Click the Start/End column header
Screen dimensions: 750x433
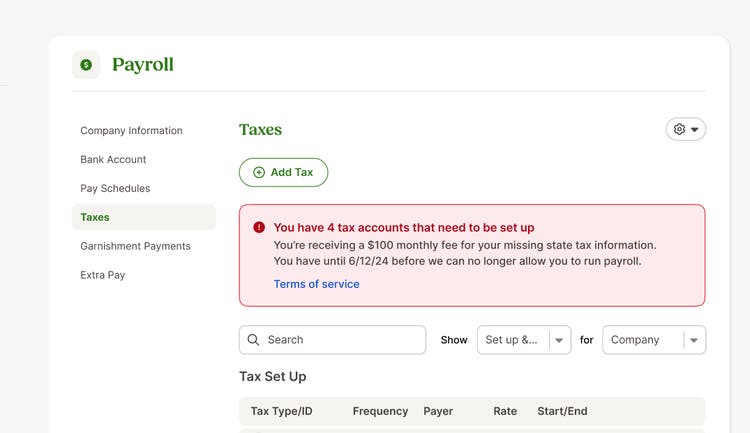point(562,411)
